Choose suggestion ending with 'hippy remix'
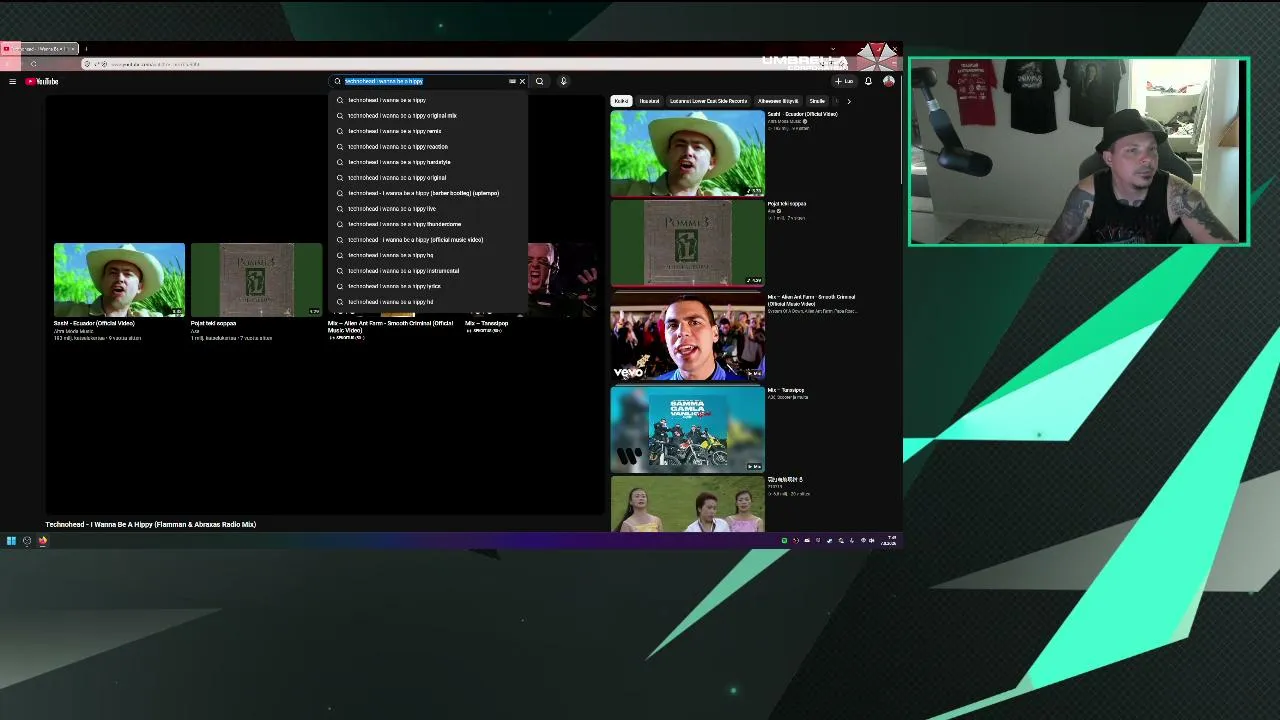 click(x=427, y=131)
